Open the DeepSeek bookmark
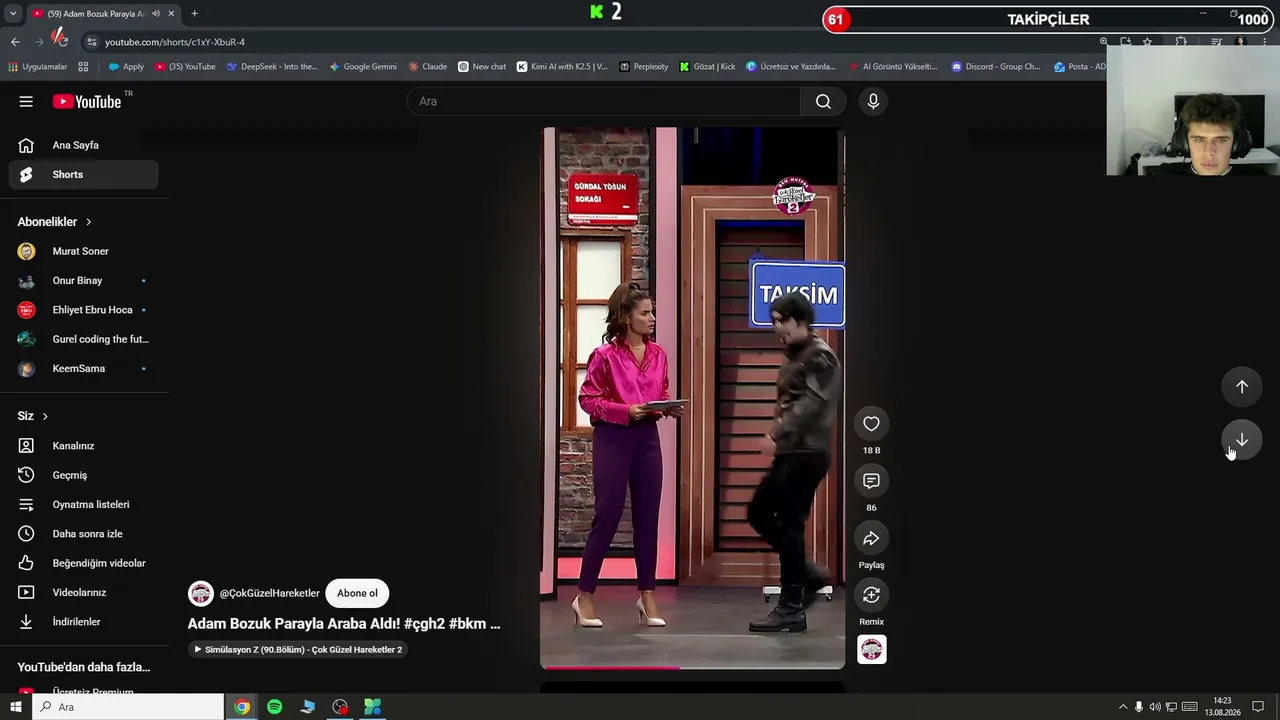The image size is (1280, 720). tap(272, 67)
